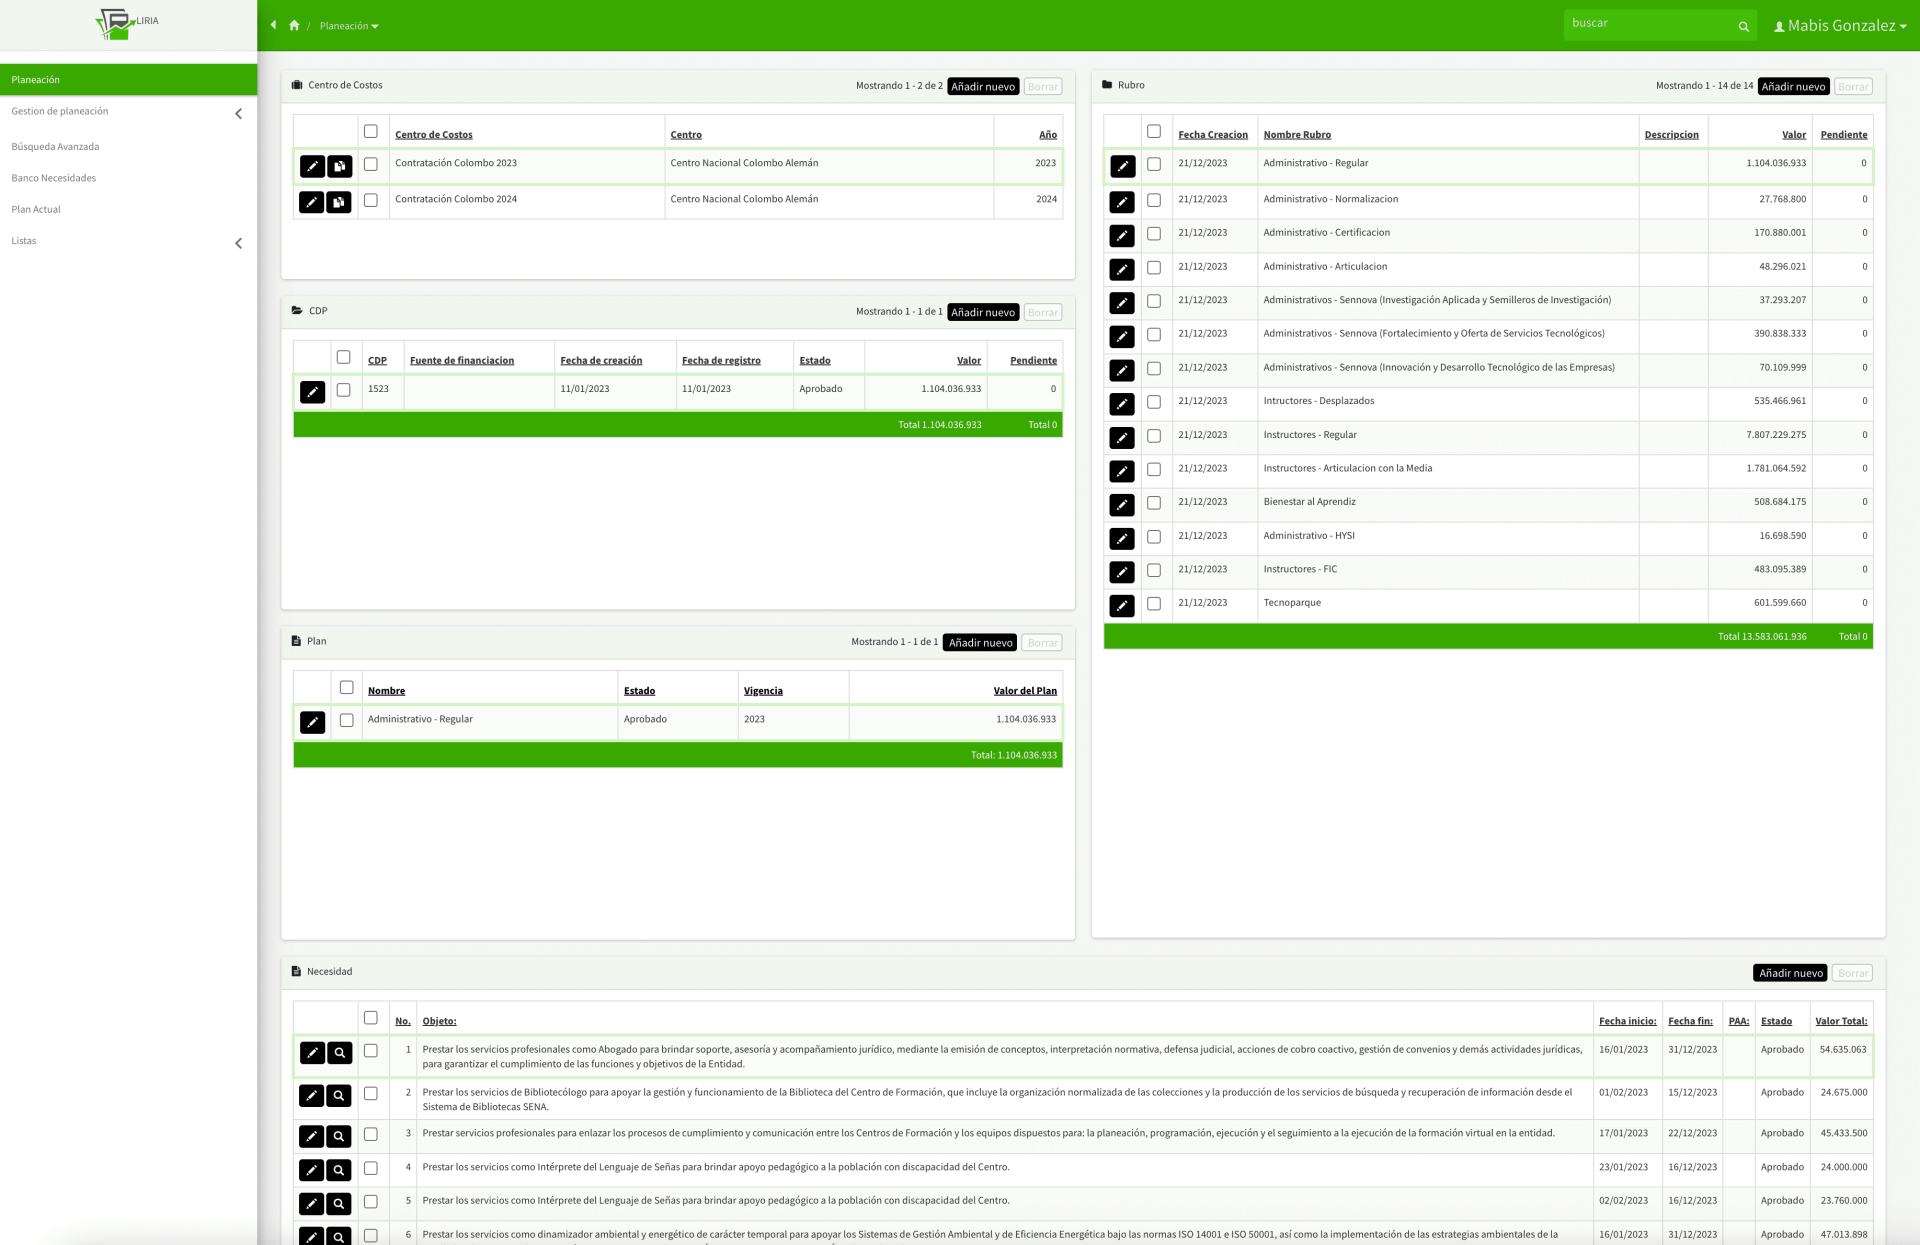
Task: Tick checkbox for Instructores - FIC rubro
Action: pos(1154,570)
